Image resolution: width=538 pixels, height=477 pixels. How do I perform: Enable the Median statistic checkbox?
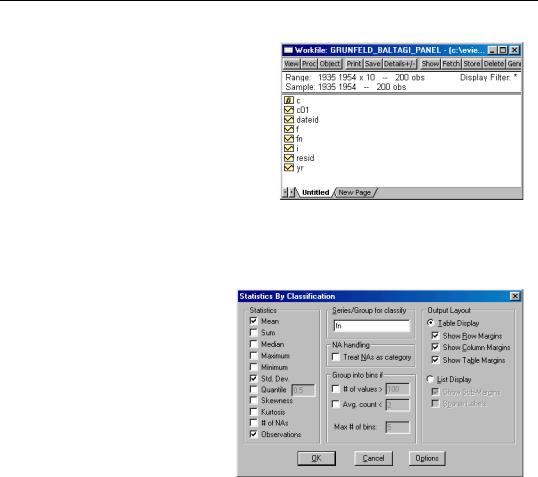pos(253,344)
